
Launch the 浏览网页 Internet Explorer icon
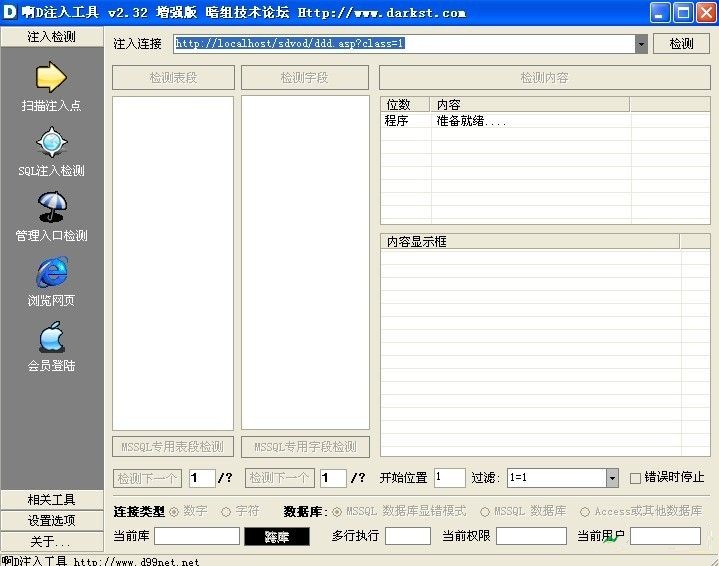click(52, 272)
